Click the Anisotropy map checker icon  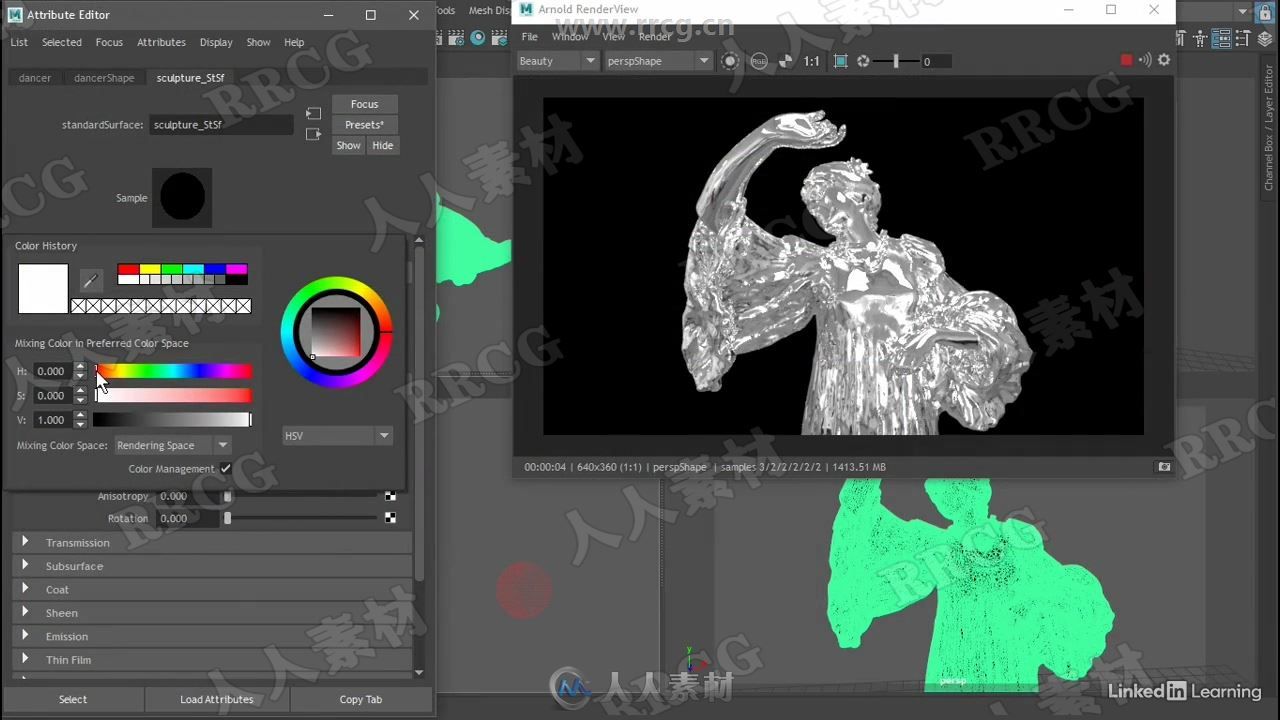click(x=390, y=496)
